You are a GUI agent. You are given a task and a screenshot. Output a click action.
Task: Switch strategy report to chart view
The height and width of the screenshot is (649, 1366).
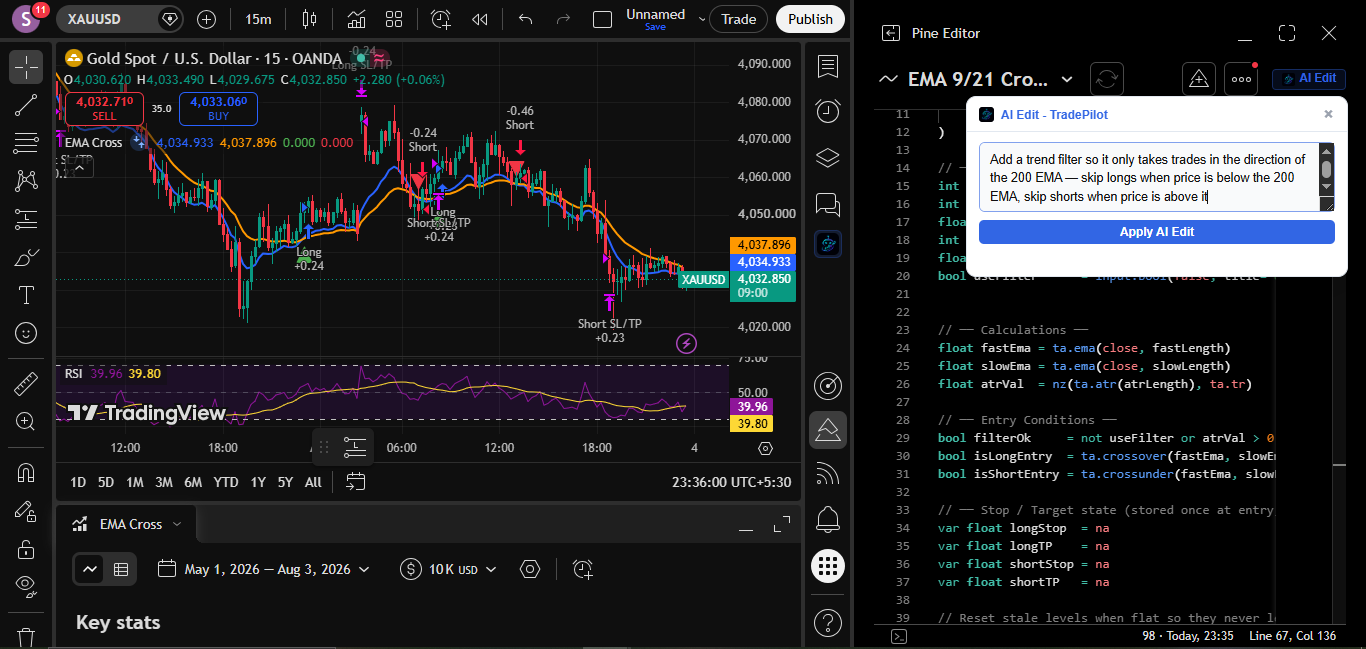point(90,569)
